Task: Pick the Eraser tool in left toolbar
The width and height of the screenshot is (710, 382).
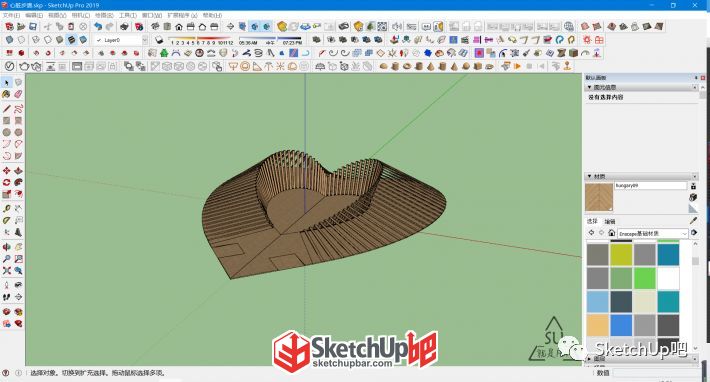Action: [x=18, y=94]
